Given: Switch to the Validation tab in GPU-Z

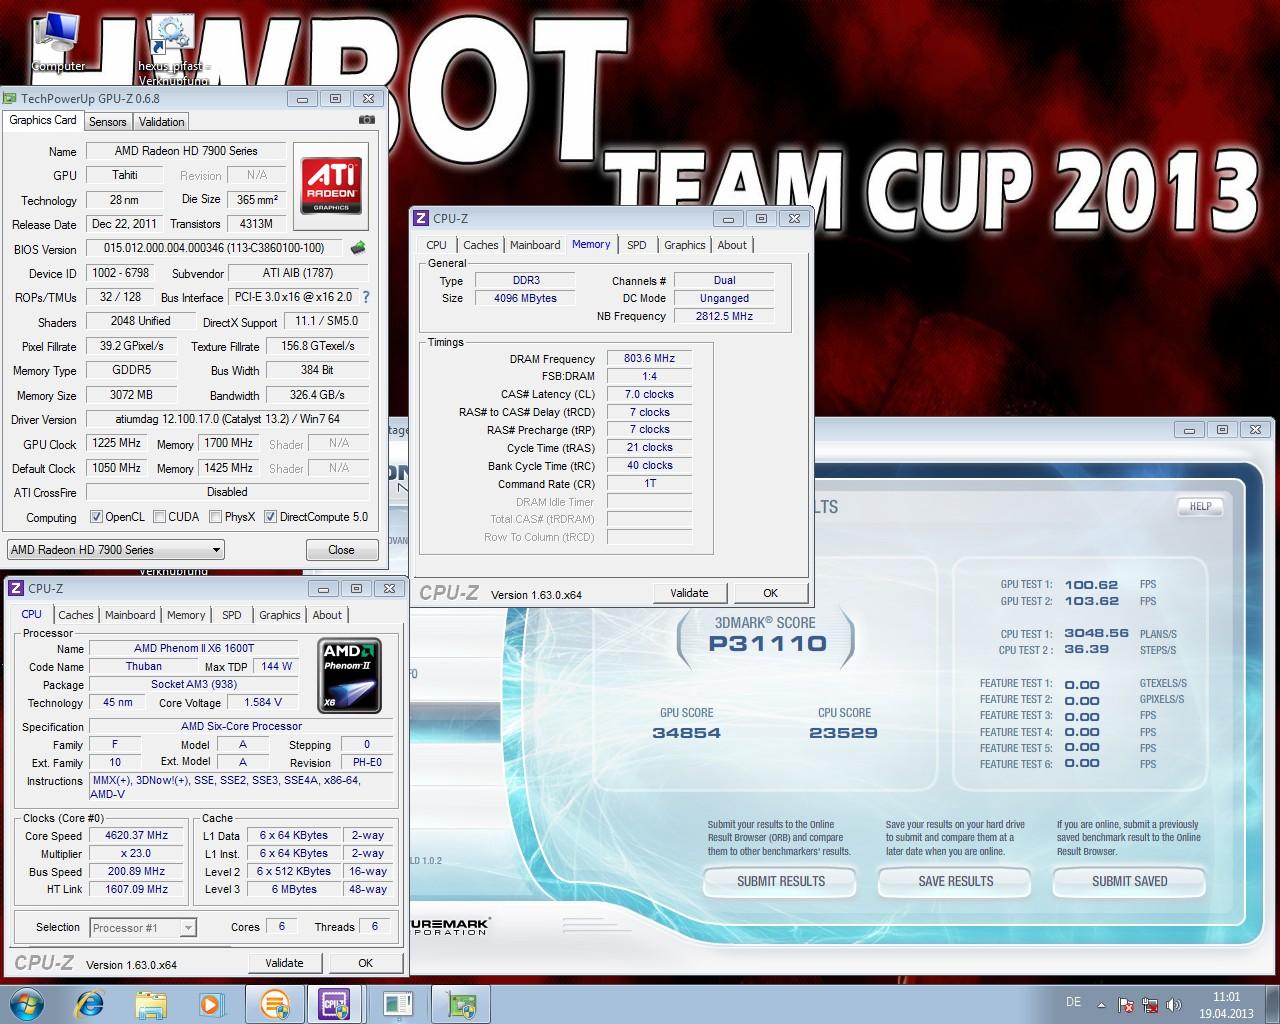Looking at the screenshot, I should 161,122.
